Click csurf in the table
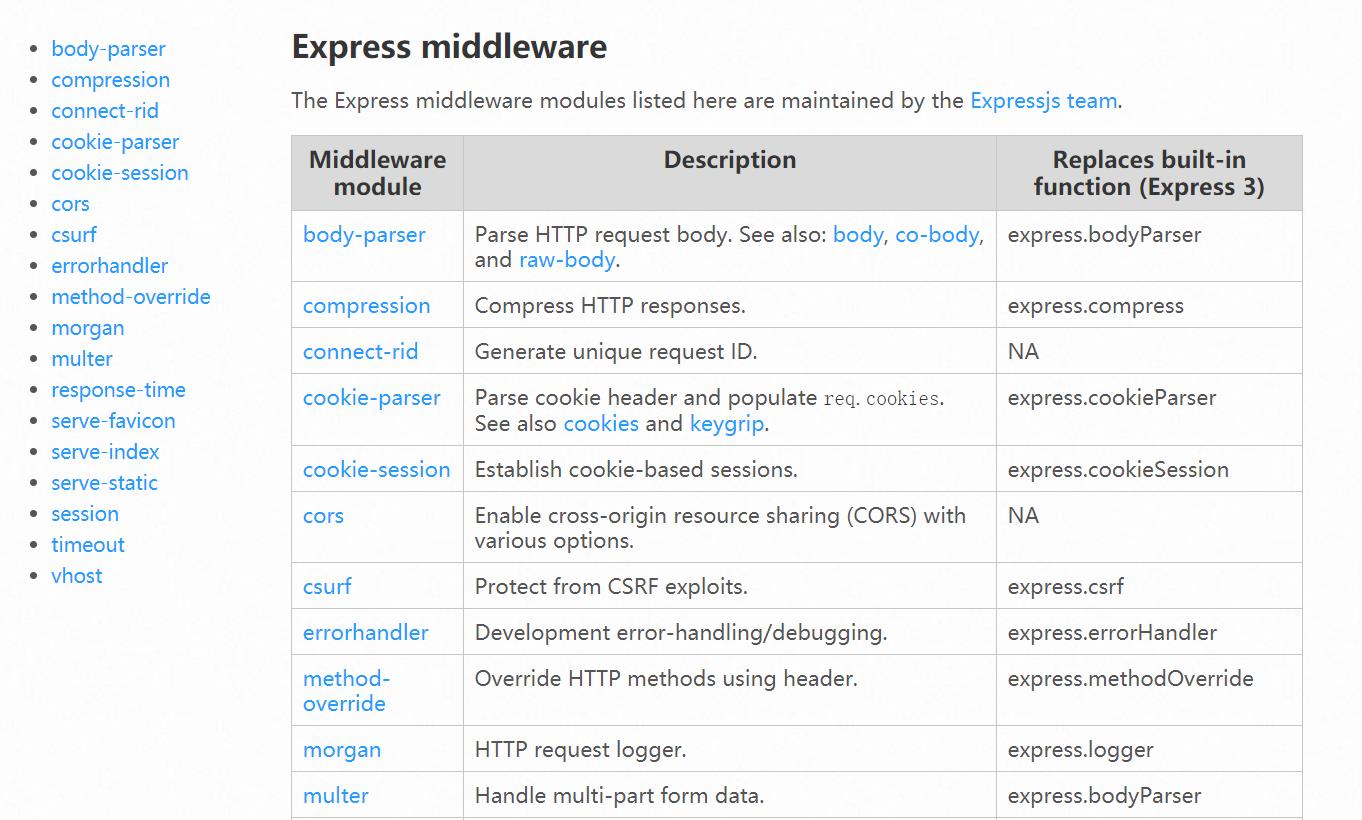Viewport: 1362px width, 820px height. (327, 587)
